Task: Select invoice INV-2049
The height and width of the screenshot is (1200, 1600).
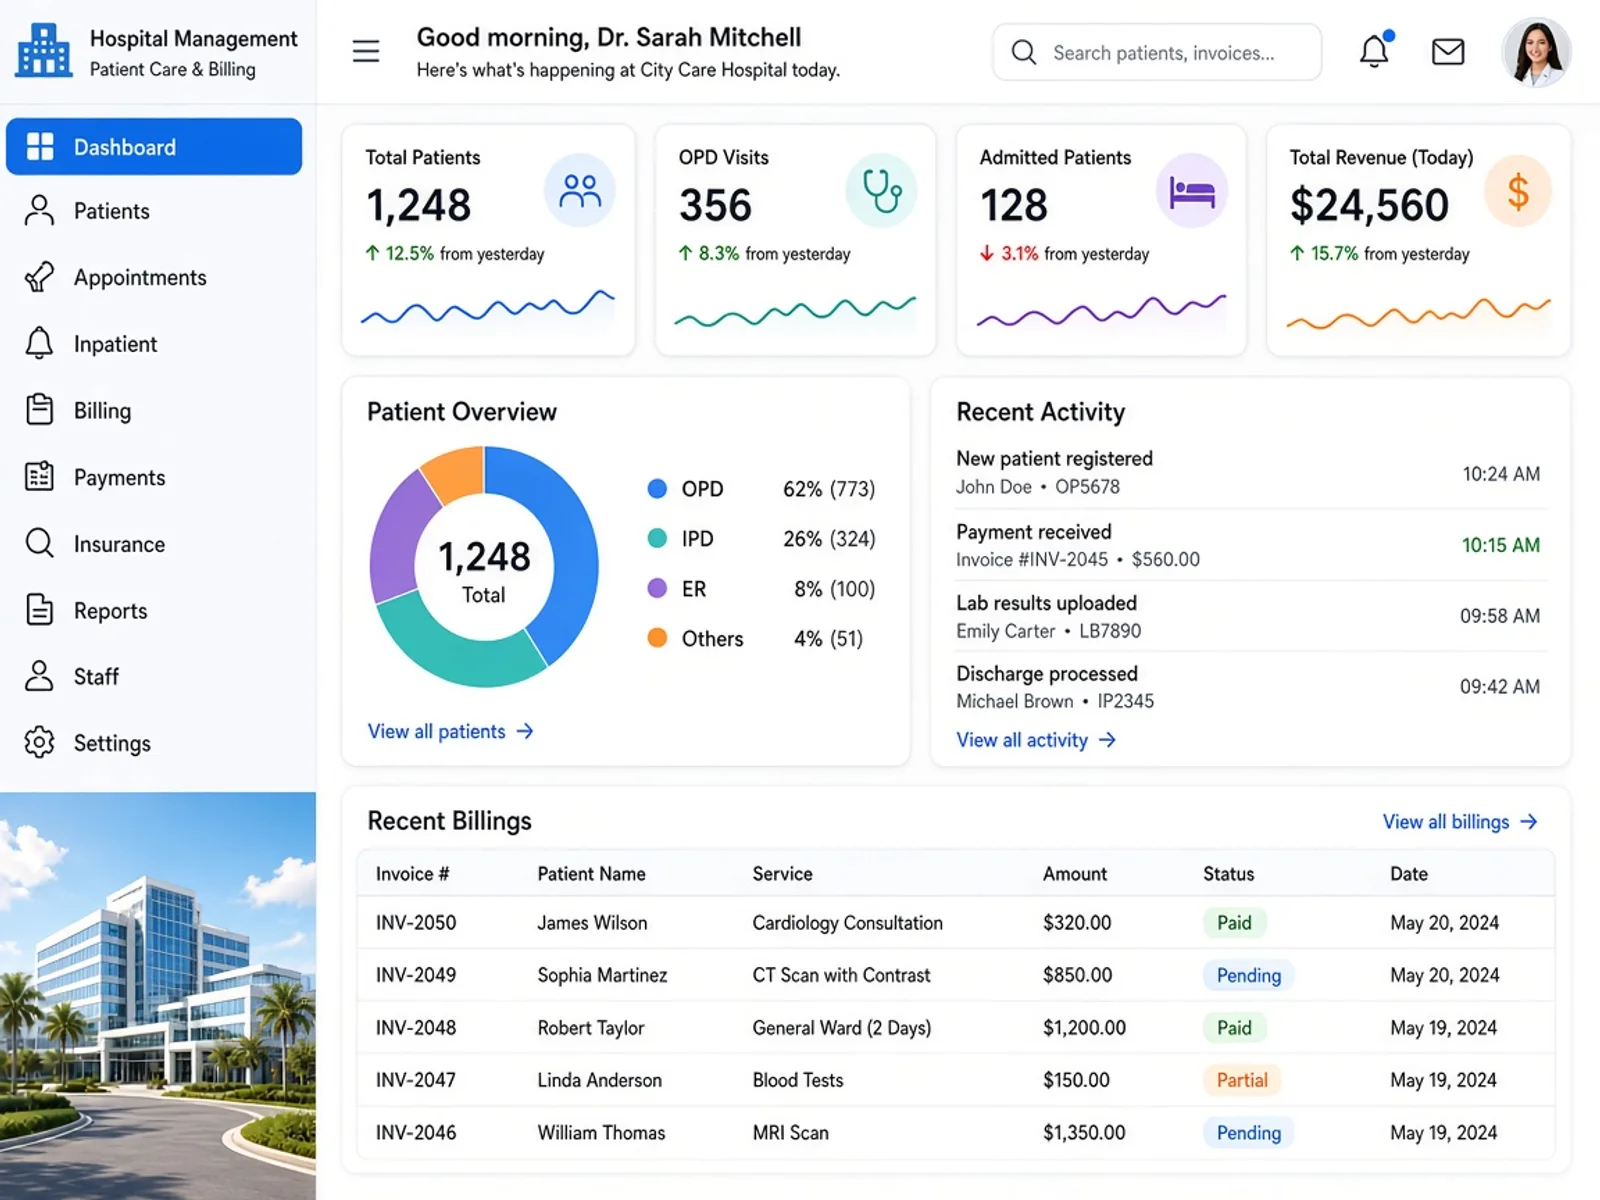Action: (416, 975)
